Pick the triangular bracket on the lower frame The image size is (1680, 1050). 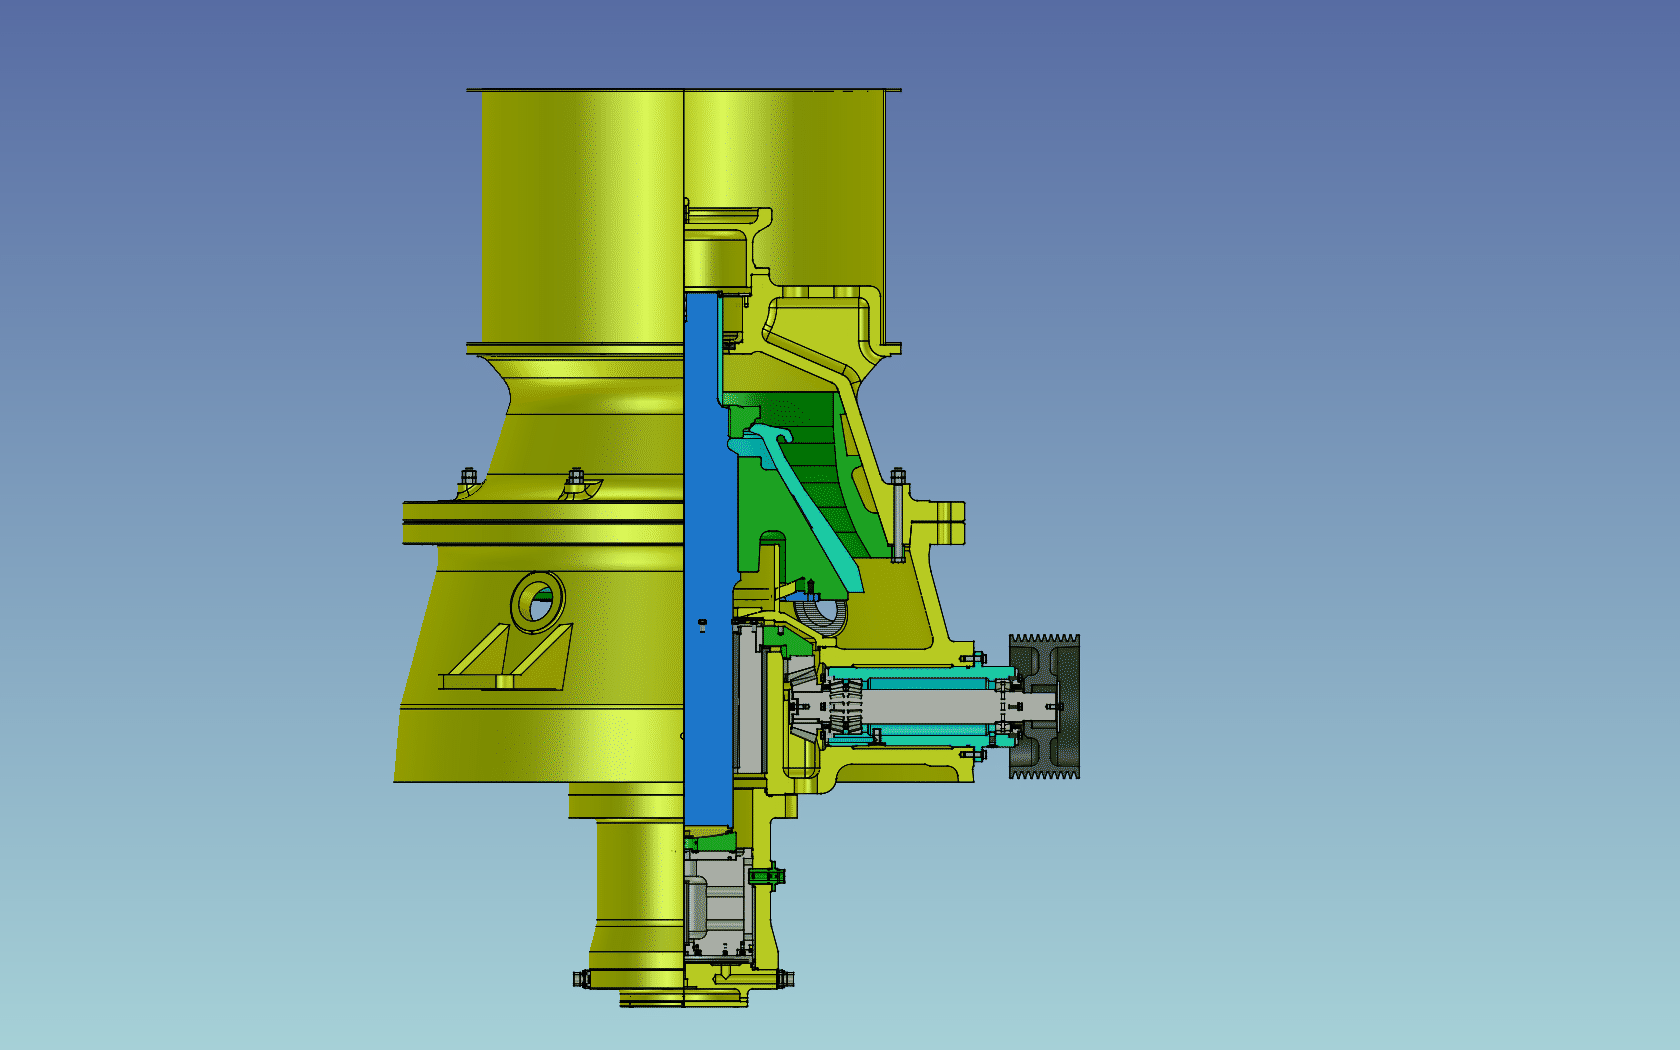pyautogui.click(x=507, y=657)
